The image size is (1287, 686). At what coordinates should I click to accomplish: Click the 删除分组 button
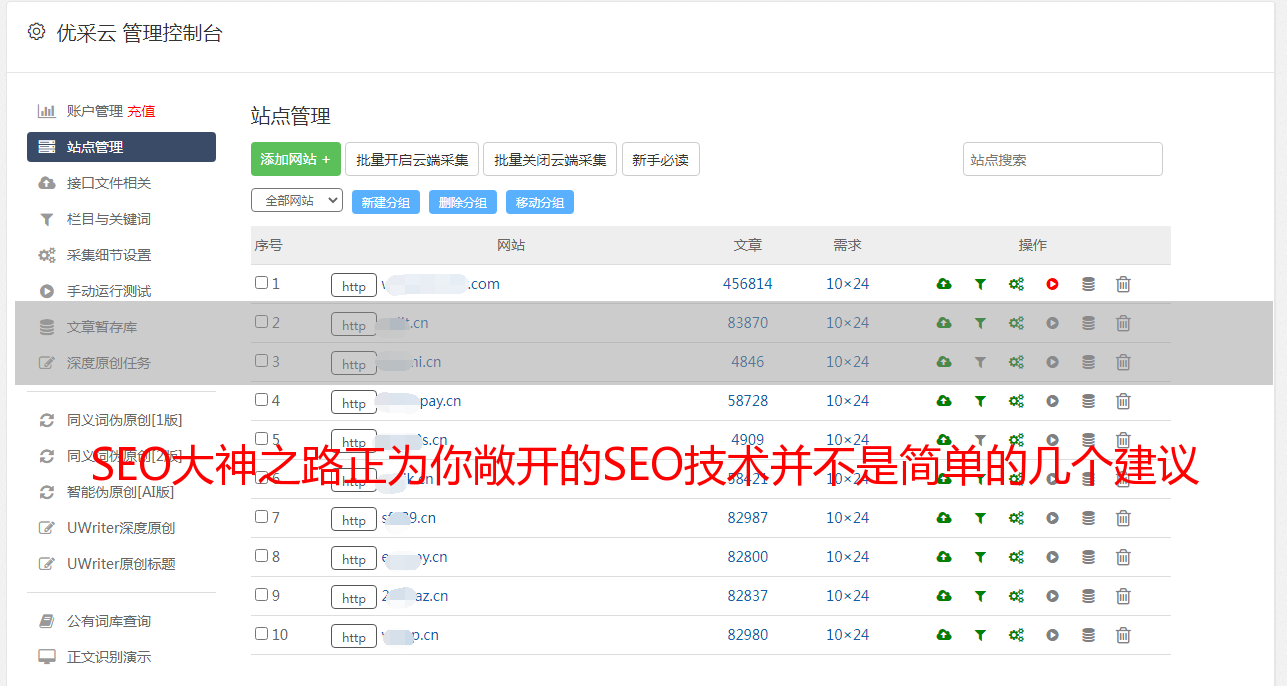point(463,202)
